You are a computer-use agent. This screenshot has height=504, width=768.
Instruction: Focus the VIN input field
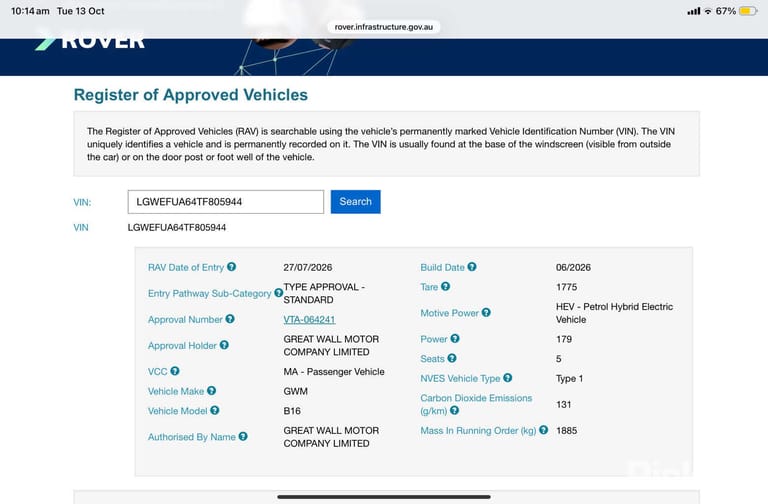(226, 202)
